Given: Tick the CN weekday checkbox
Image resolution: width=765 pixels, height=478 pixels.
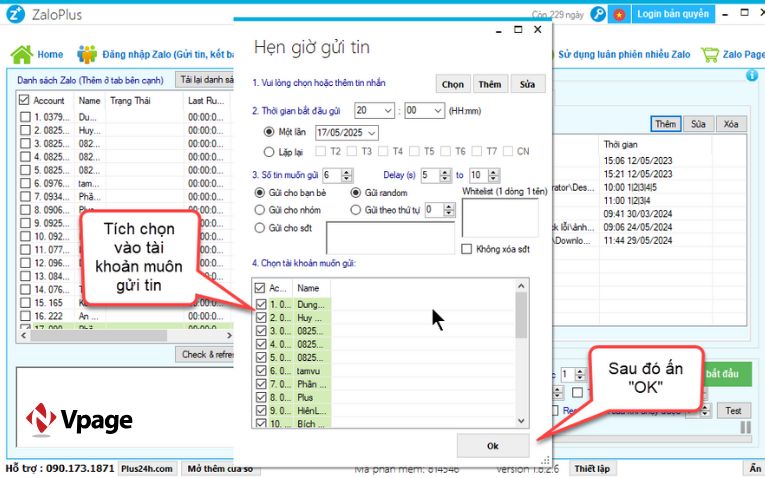Looking at the screenshot, I should click(508, 151).
